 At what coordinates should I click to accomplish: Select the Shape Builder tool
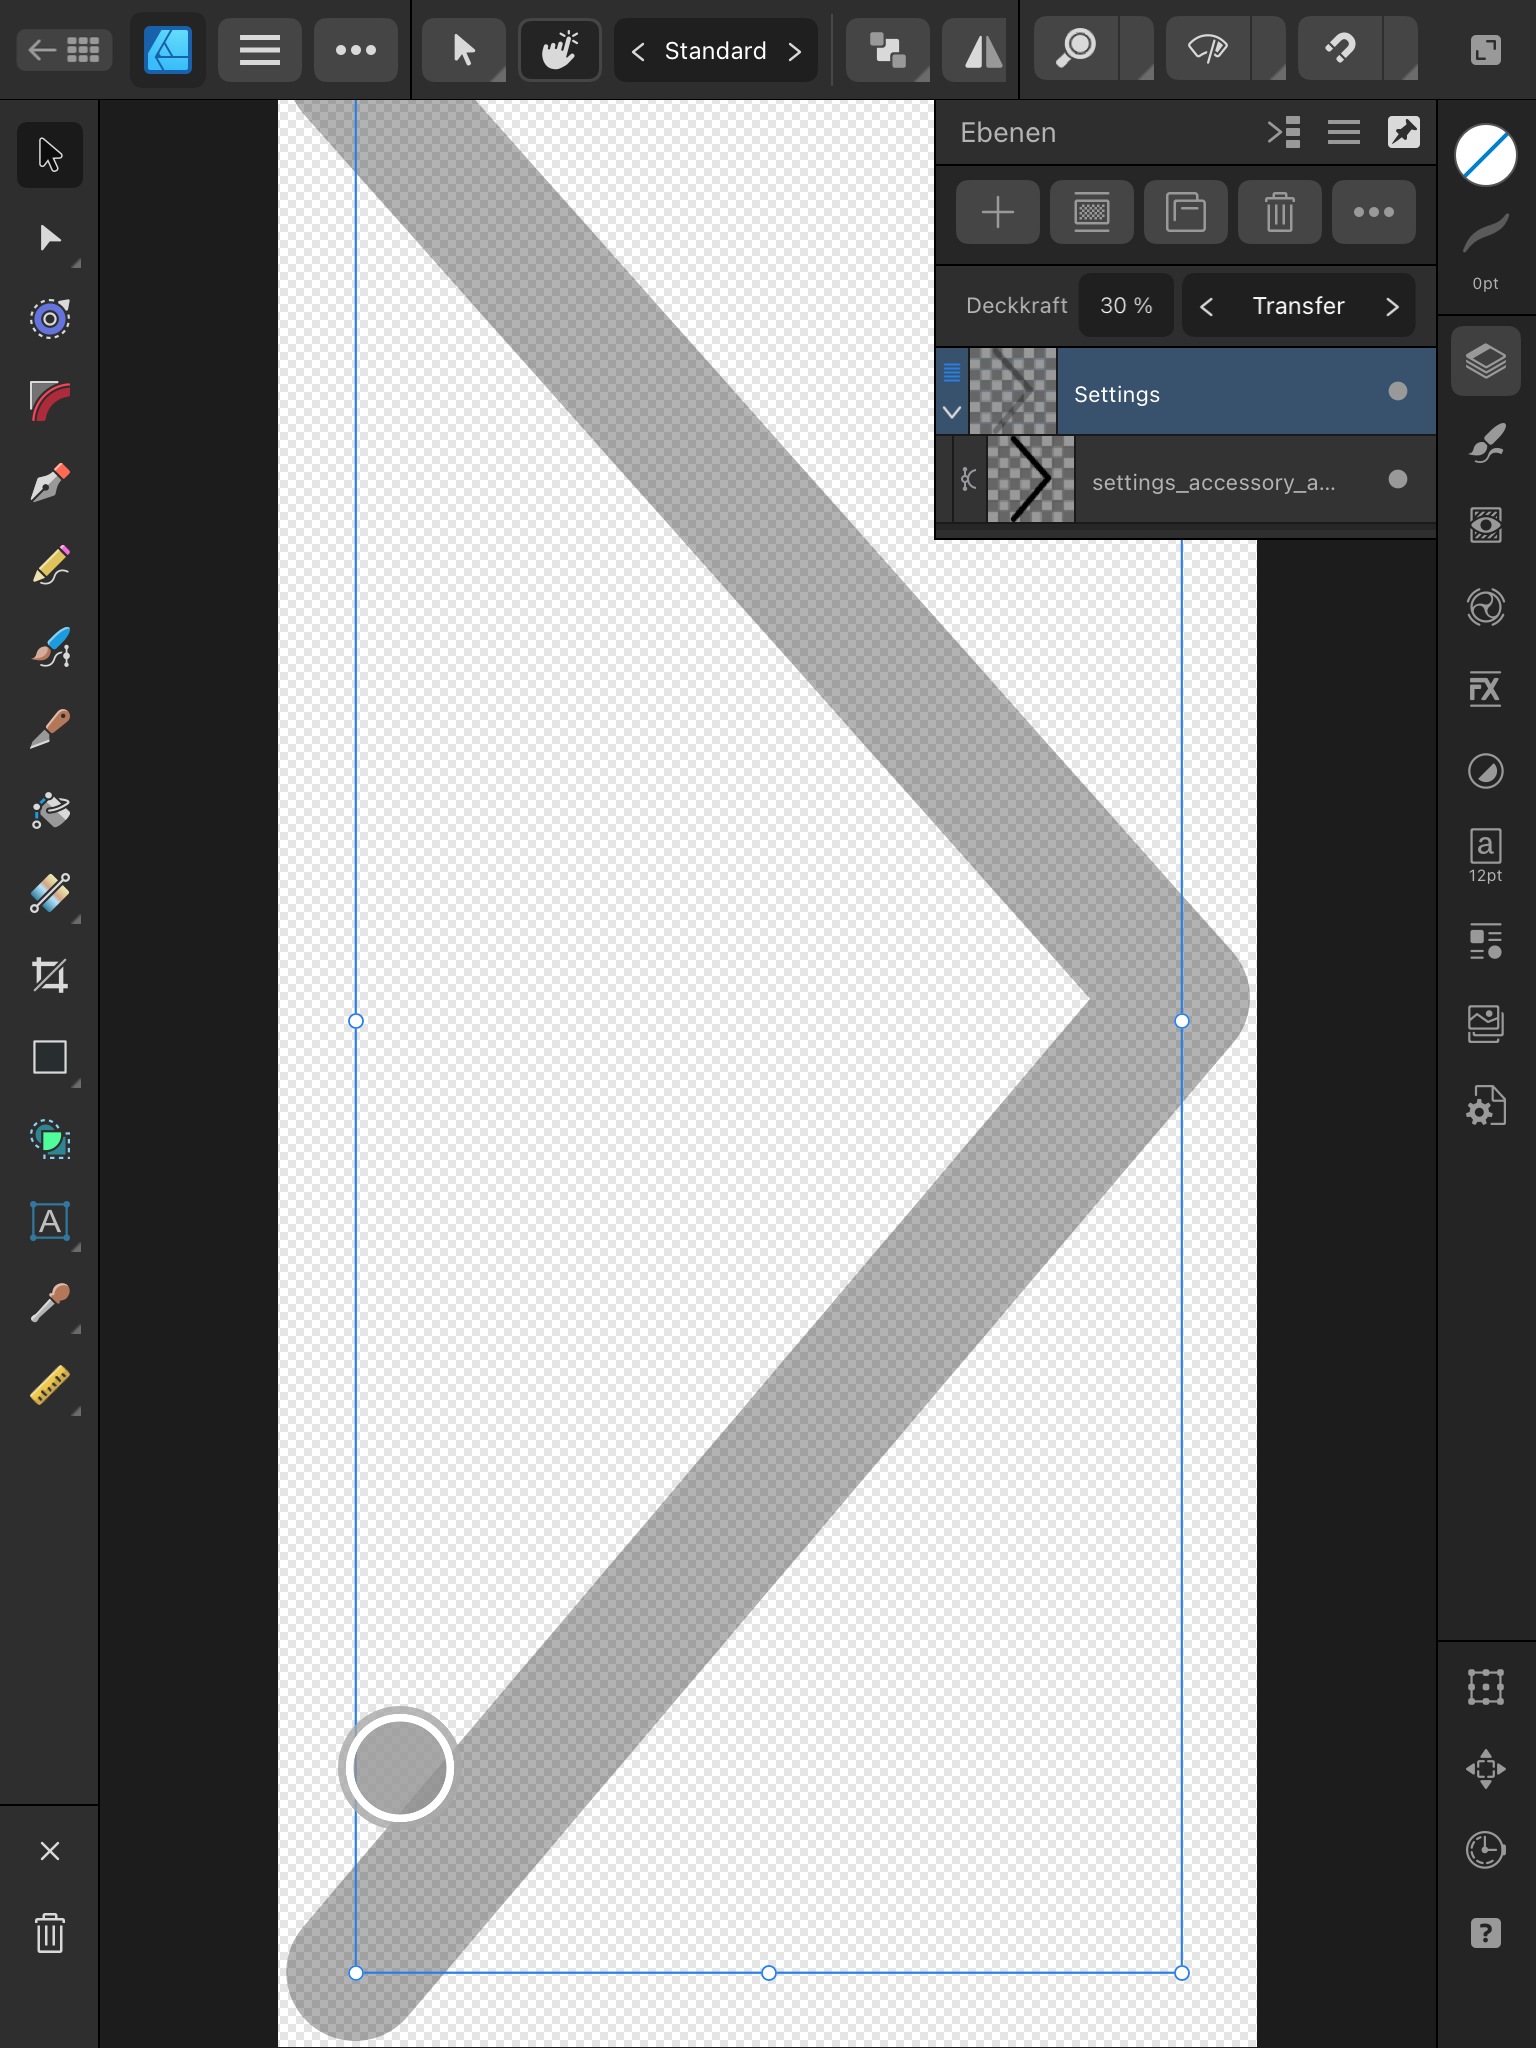(50, 1139)
